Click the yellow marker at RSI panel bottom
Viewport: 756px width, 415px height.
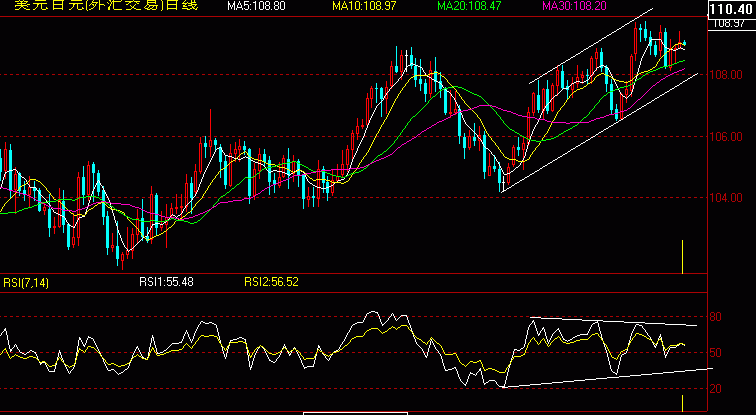(682, 403)
